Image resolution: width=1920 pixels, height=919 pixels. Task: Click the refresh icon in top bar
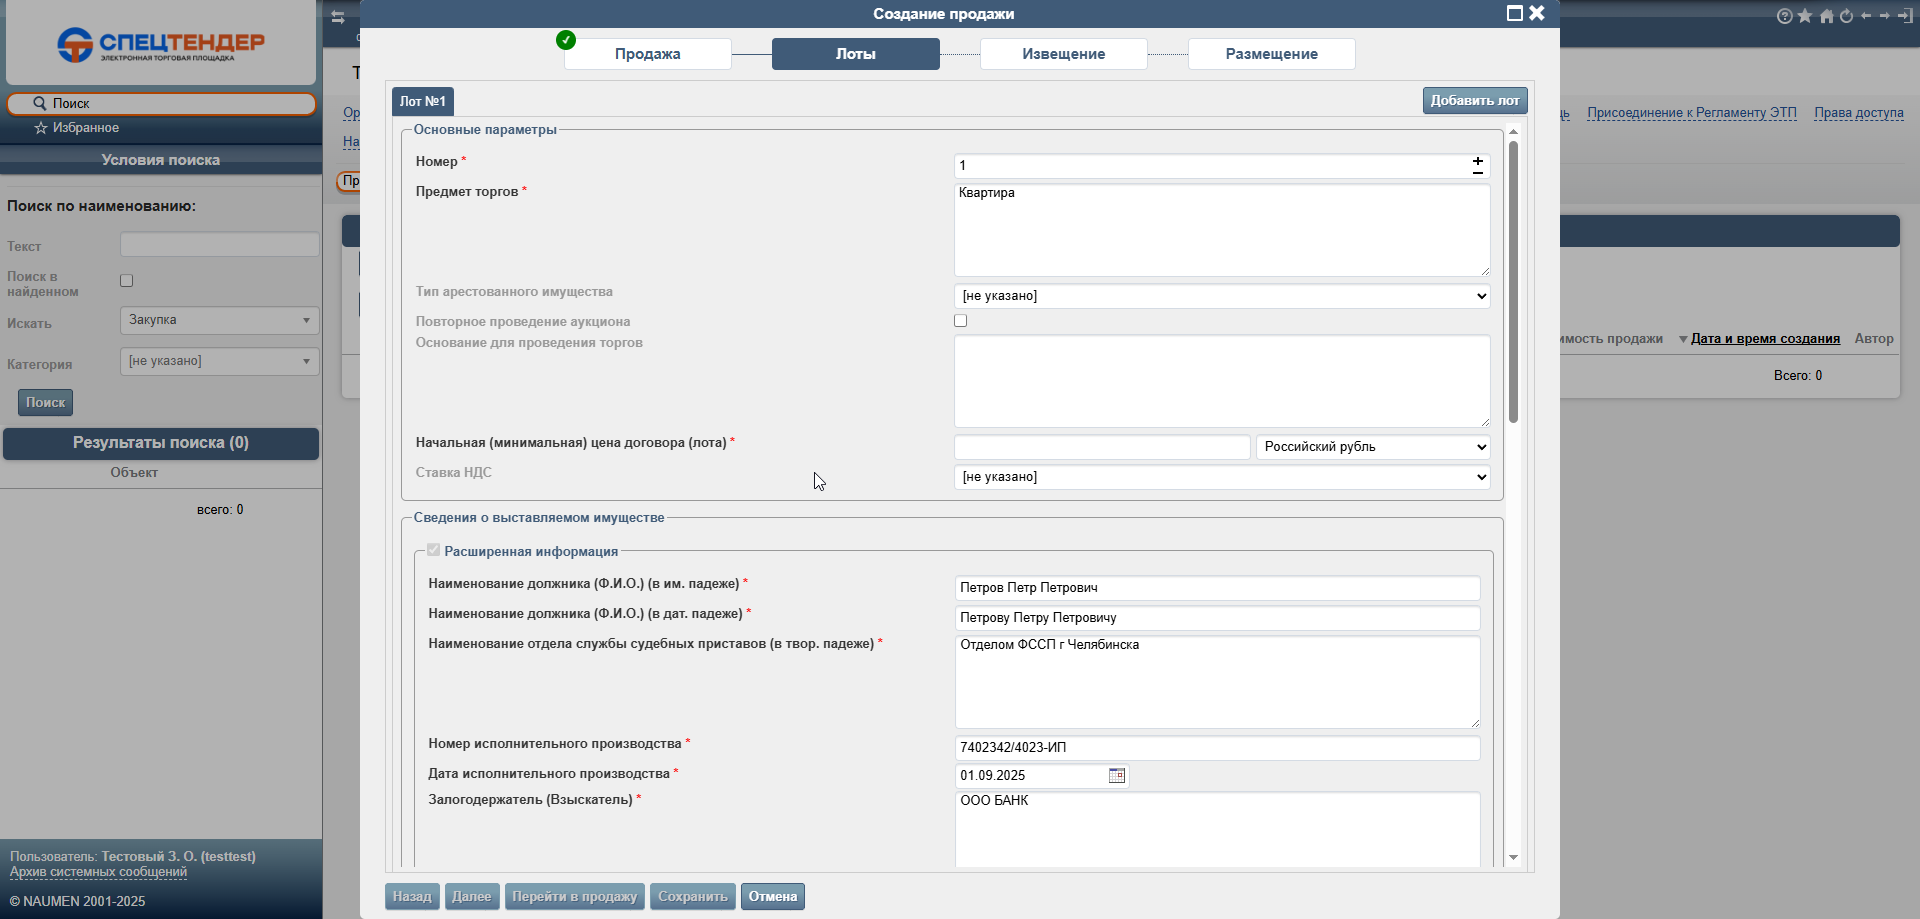click(x=1846, y=16)
